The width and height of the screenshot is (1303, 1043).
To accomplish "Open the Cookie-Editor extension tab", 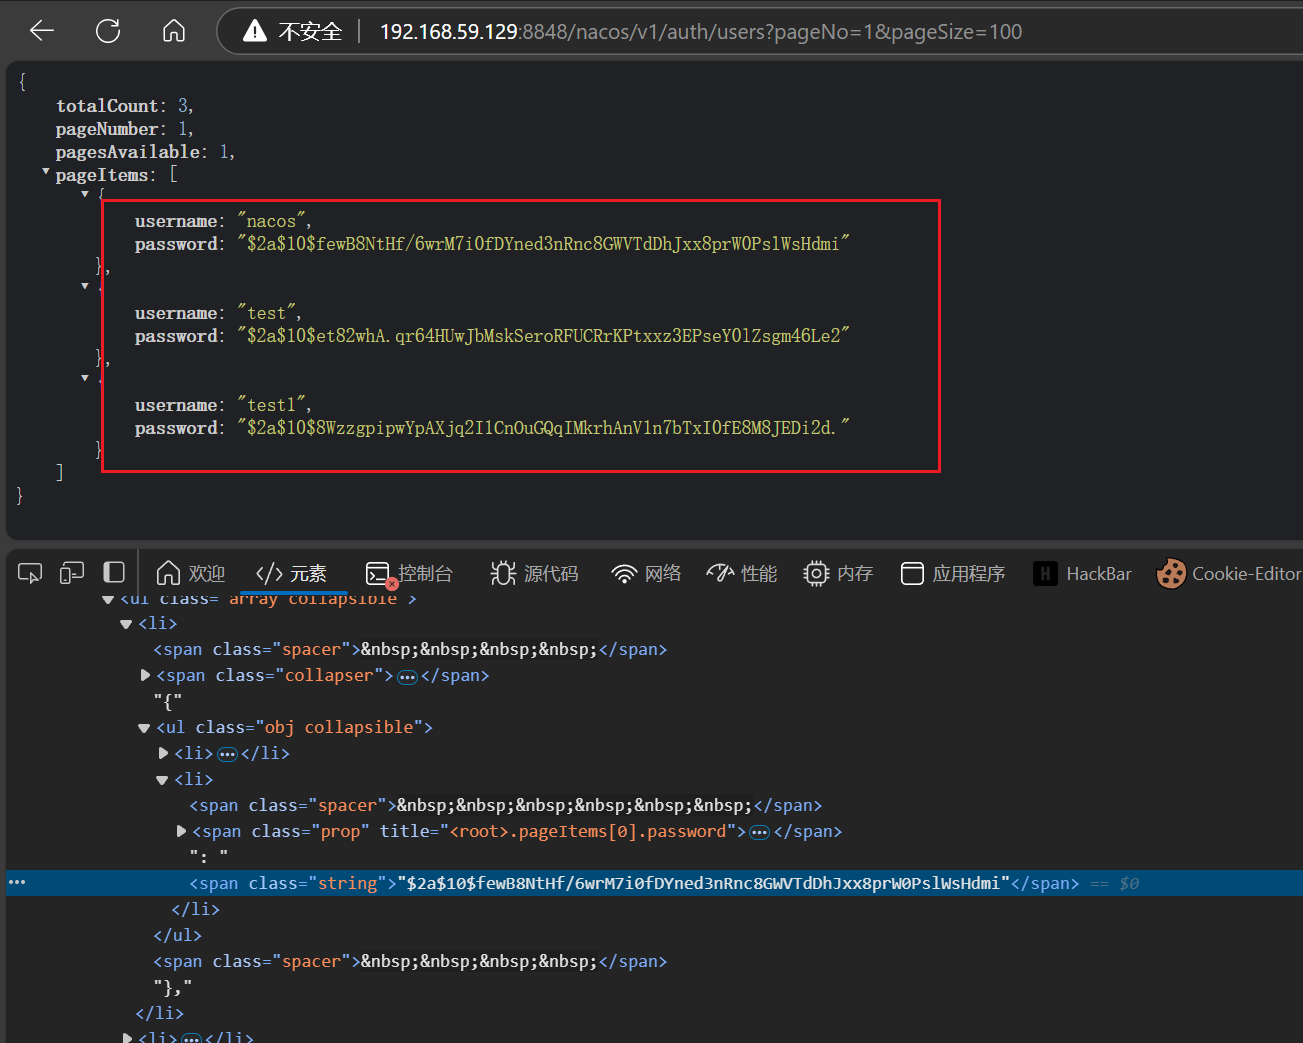I will coord(1229,573).
